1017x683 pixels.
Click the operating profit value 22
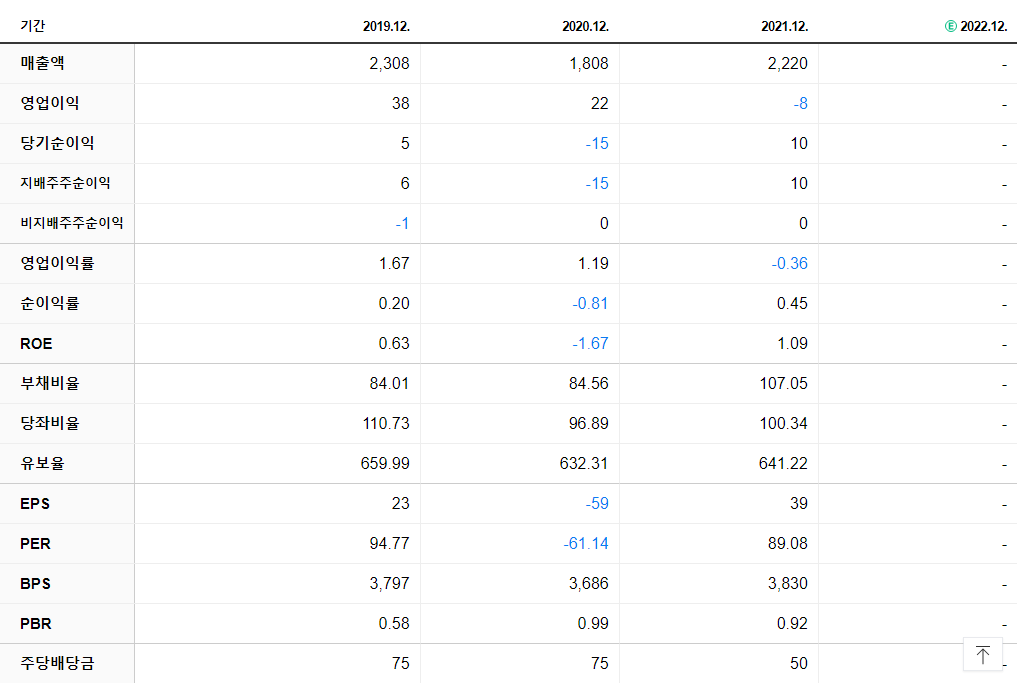pos(599,104)
